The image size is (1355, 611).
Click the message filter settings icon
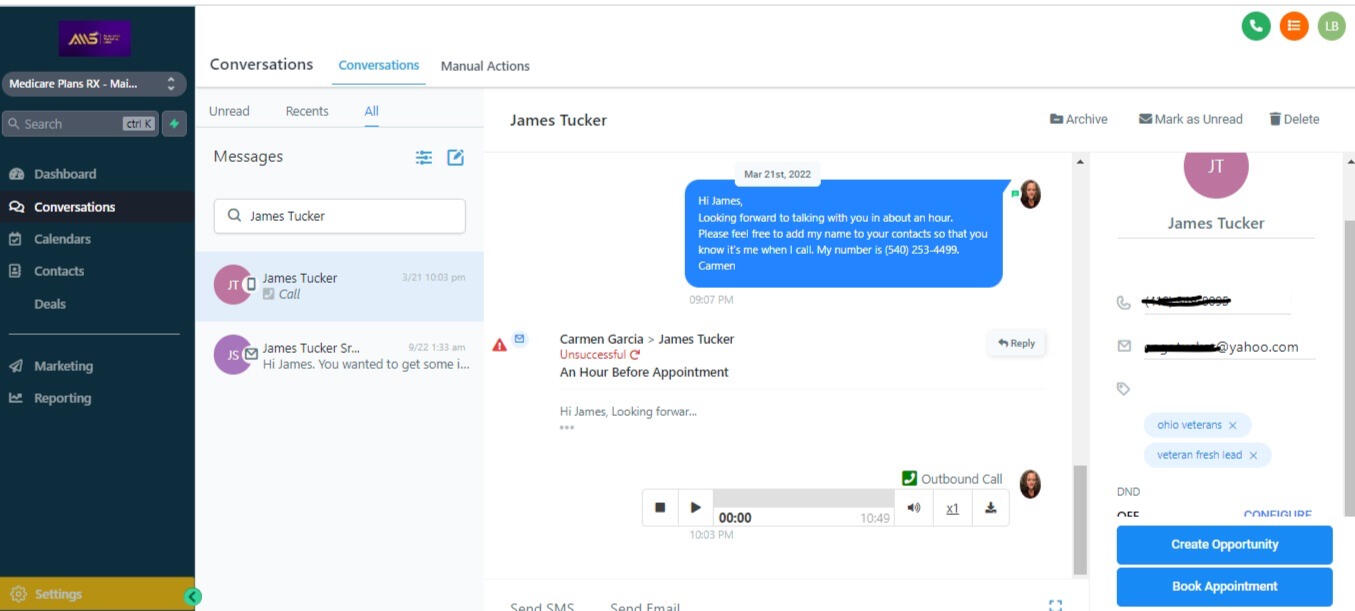coord(424,157)
